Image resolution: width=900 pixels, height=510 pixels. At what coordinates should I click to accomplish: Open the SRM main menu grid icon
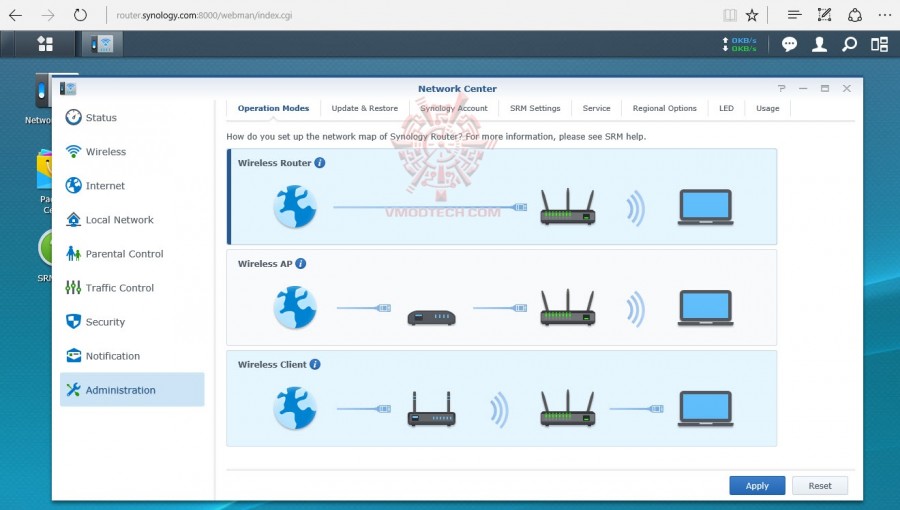[x=45, y=44]
